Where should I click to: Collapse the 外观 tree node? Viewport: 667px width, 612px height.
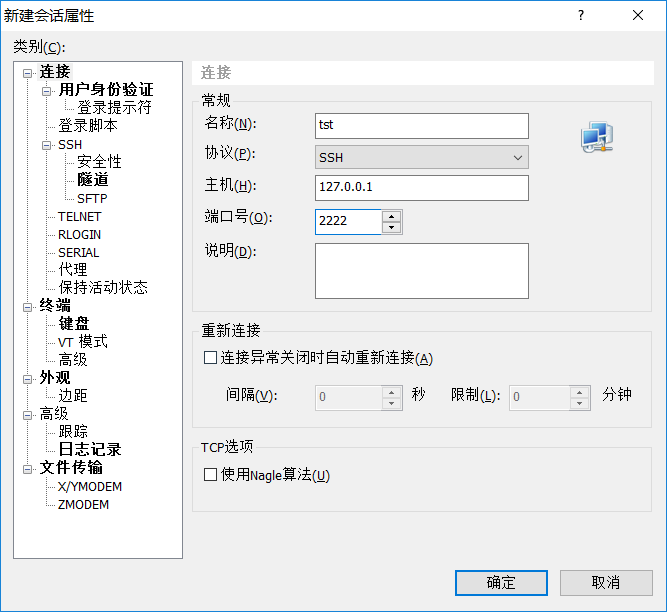tap(28, 379)
